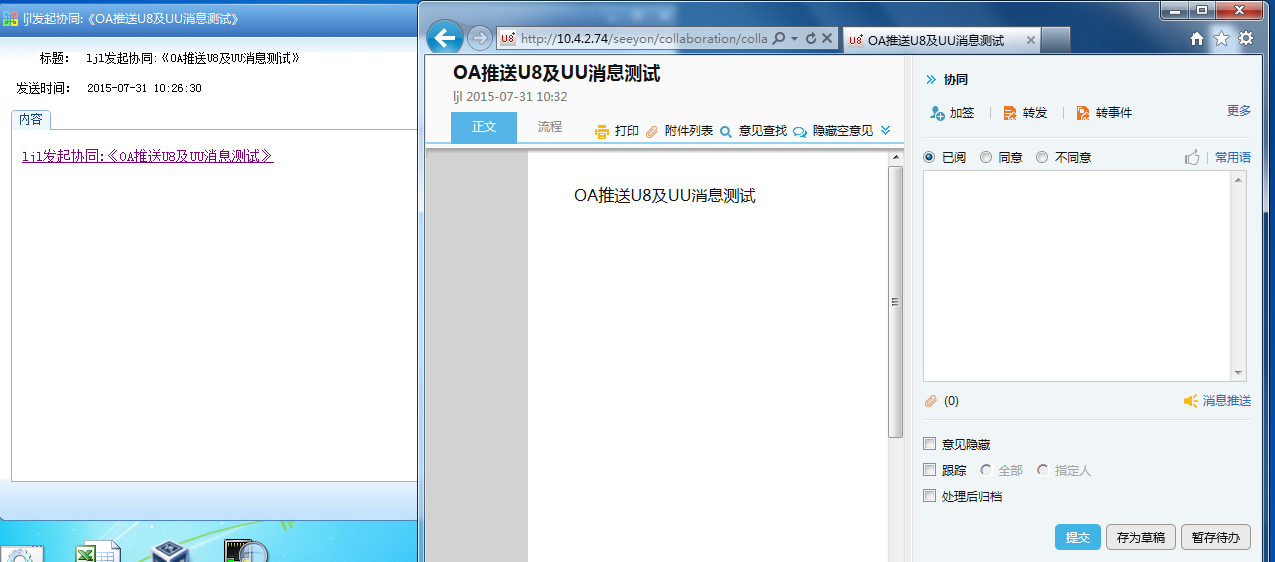The width and height of the screenshot is (1275, 562).
Task: Select the 不同意 (disagree) radio button
Action: (x=1042, y=157)
